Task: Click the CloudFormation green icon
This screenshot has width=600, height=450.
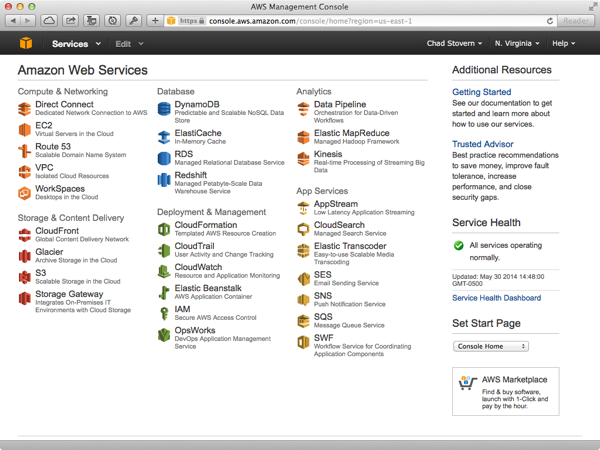Action: coord(164,229)
